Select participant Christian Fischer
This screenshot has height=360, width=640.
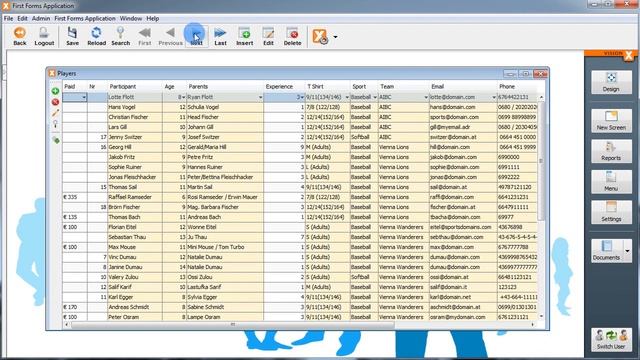click(x=135, y=117)
